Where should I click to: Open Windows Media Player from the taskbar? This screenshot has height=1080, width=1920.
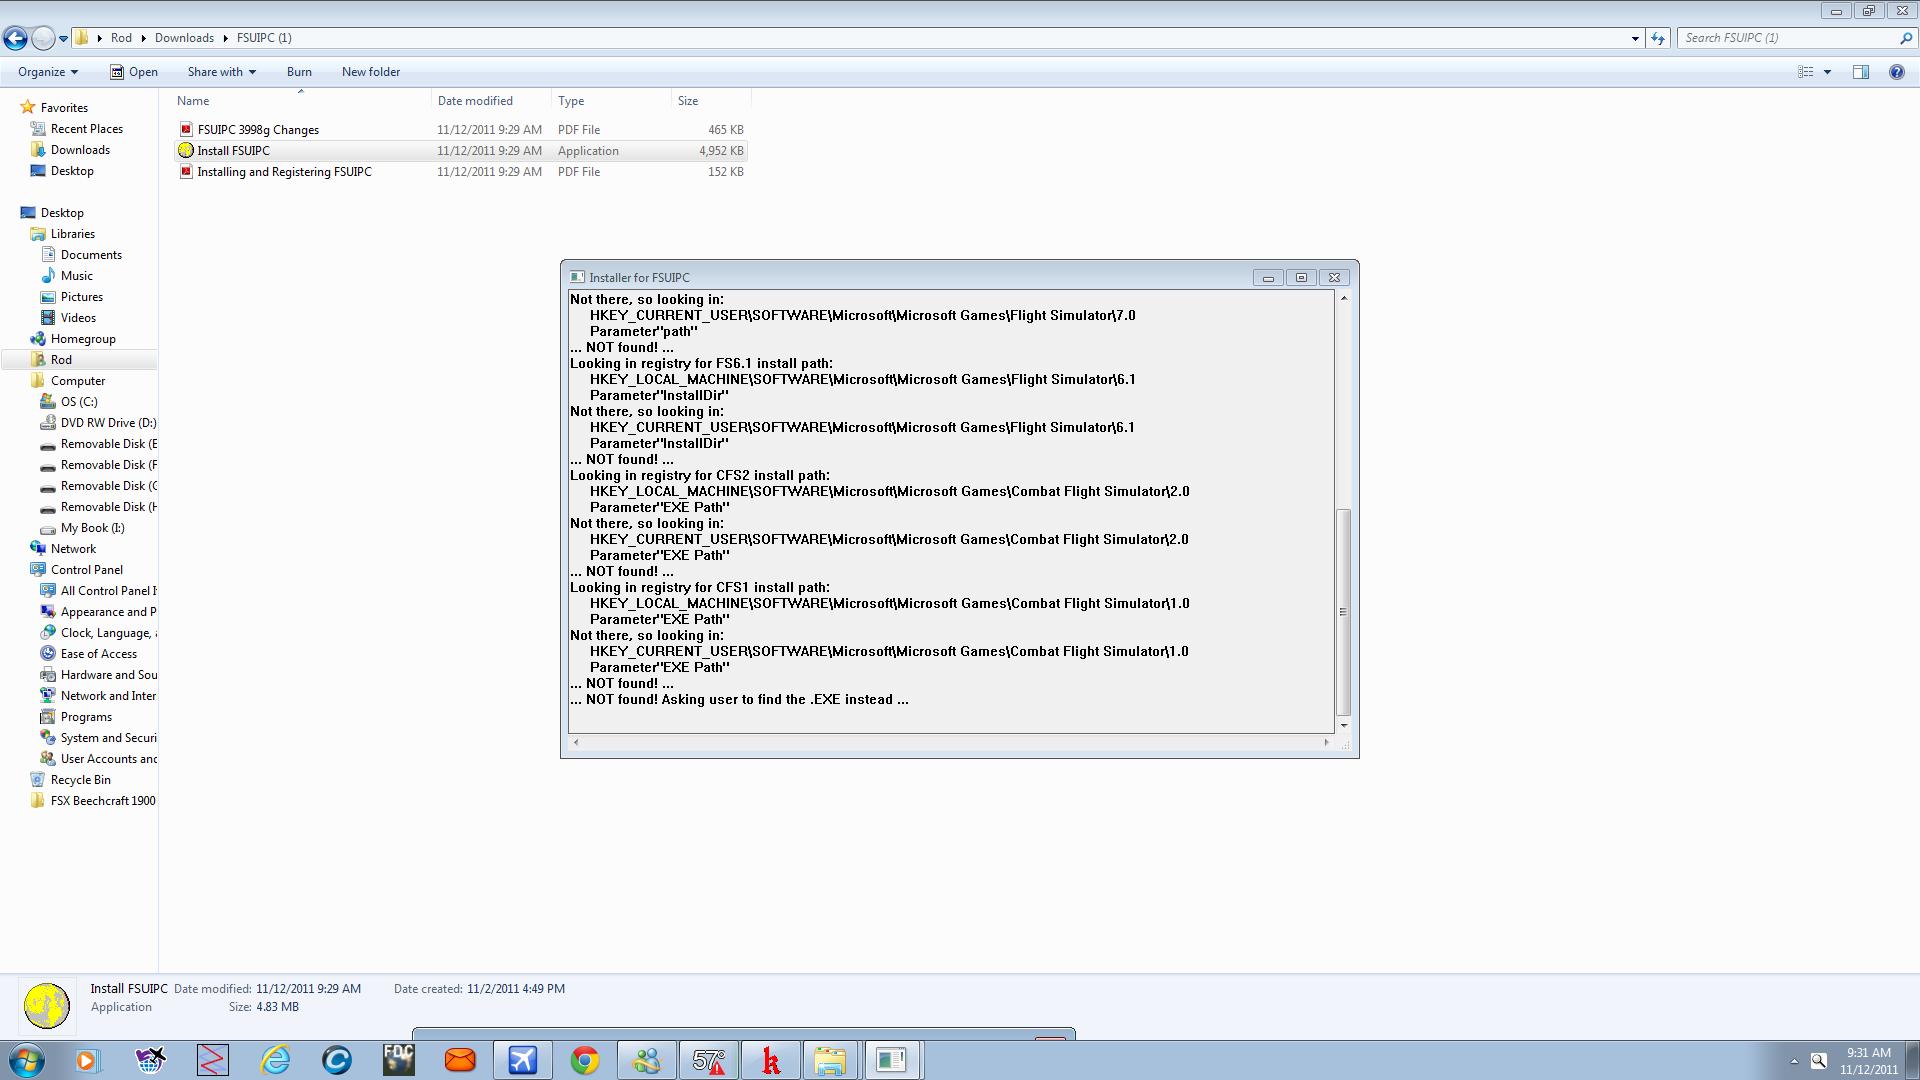pyautogui.click(x=88, y=1060)
